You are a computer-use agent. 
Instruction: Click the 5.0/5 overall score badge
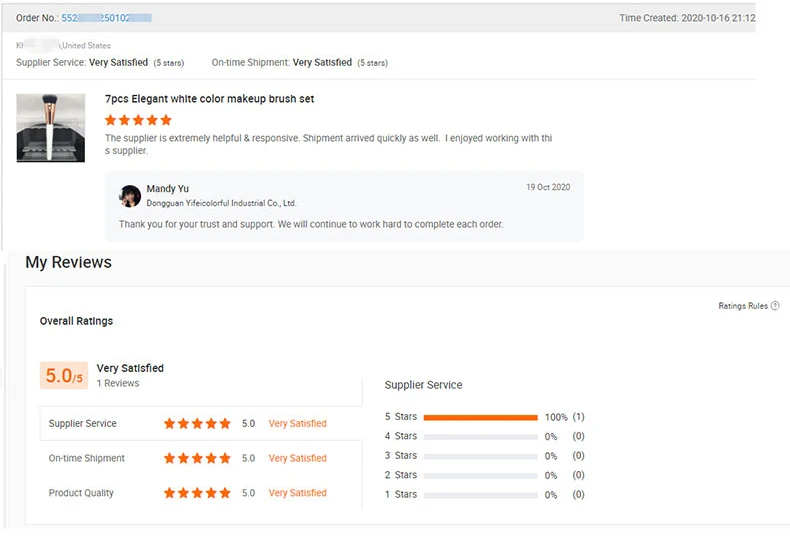pyautogui.click(x=64, y=376)
